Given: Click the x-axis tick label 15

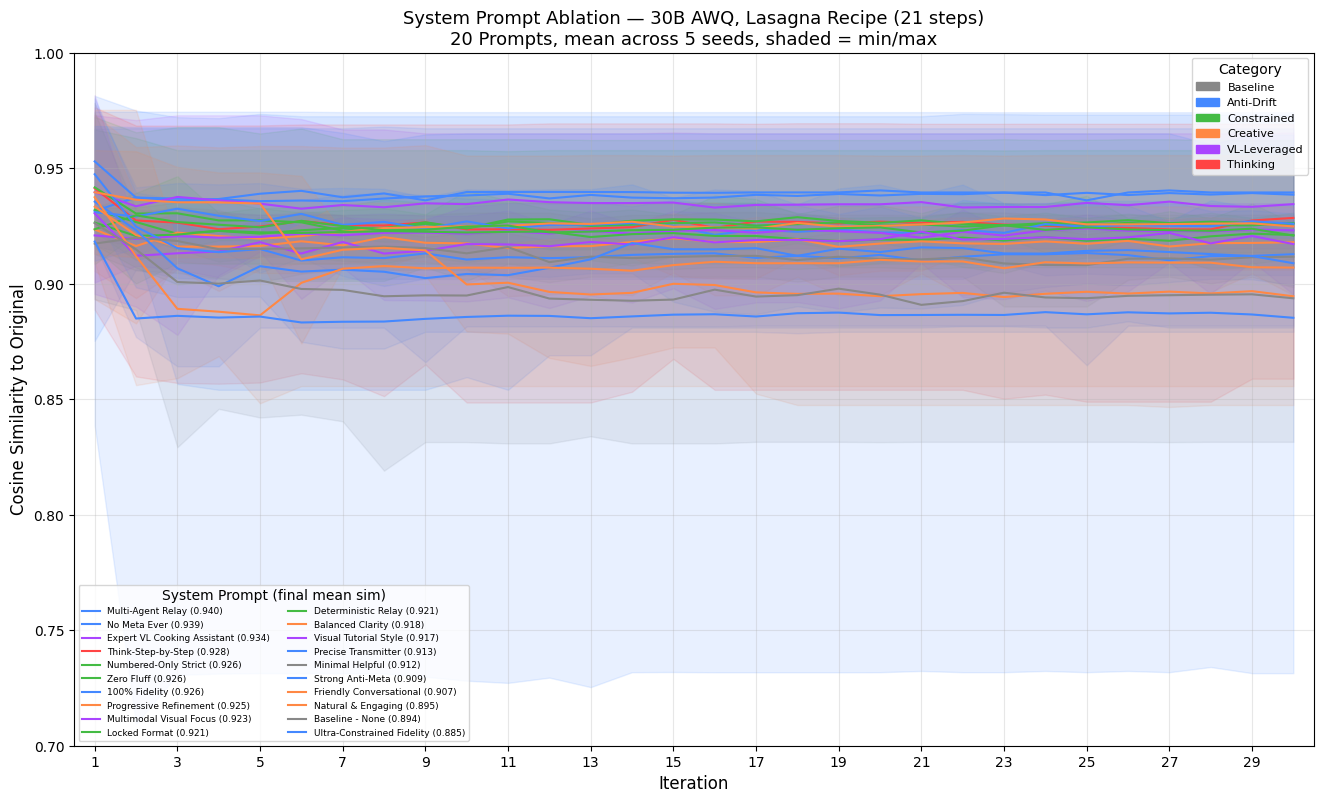Looking at the screenshot, I should pos(674,762).
